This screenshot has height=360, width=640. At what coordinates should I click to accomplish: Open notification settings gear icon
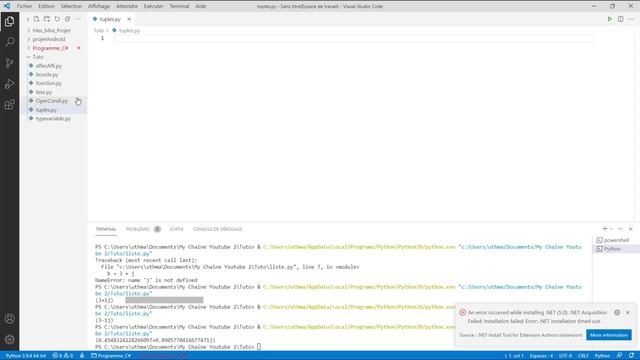(x=617, y=313)
